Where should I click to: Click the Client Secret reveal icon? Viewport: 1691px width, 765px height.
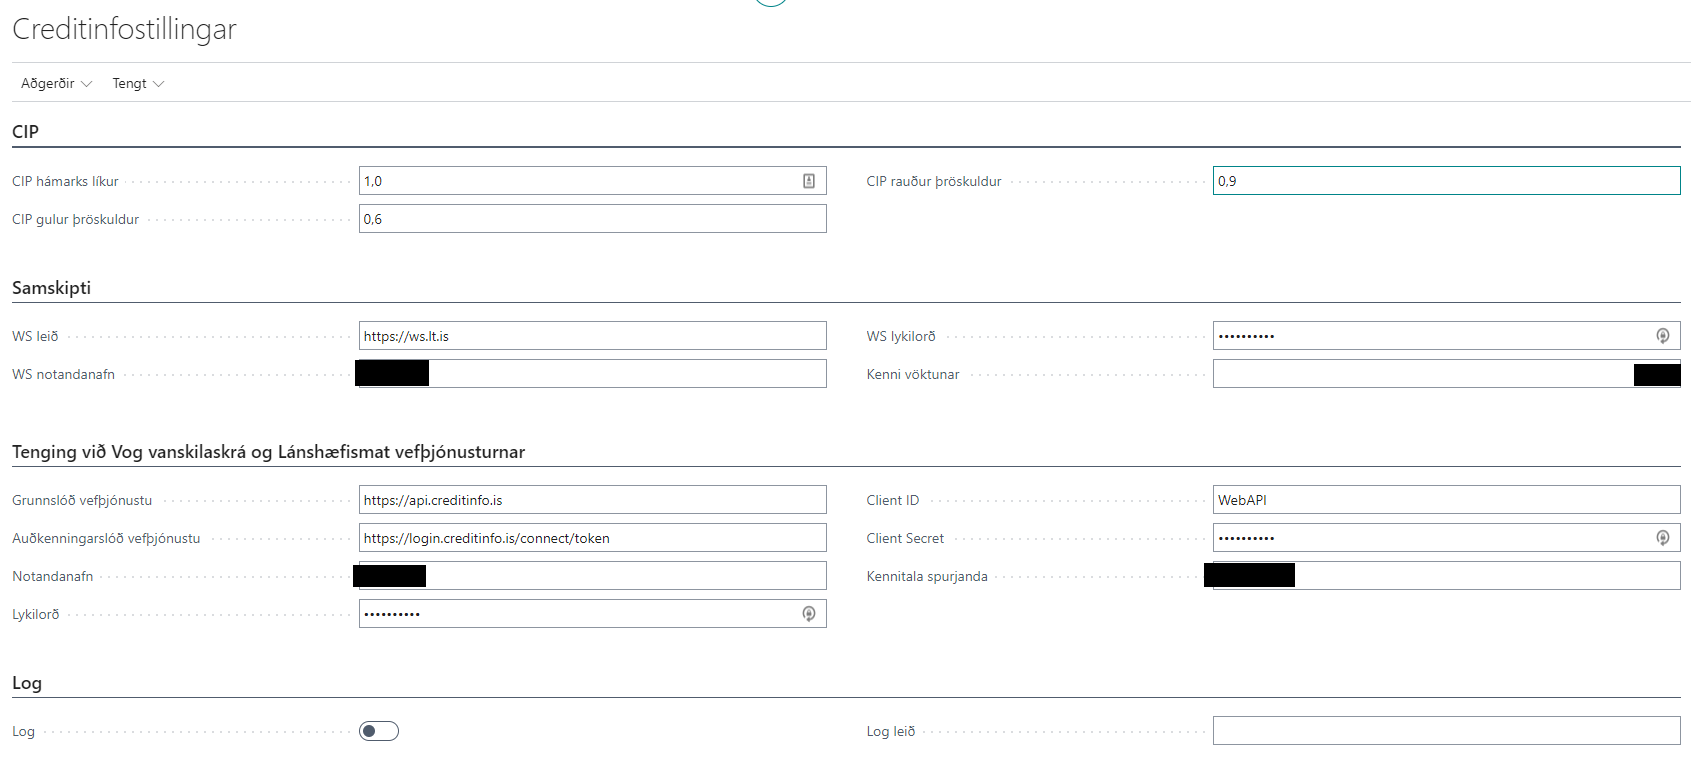pos(1662,538)
